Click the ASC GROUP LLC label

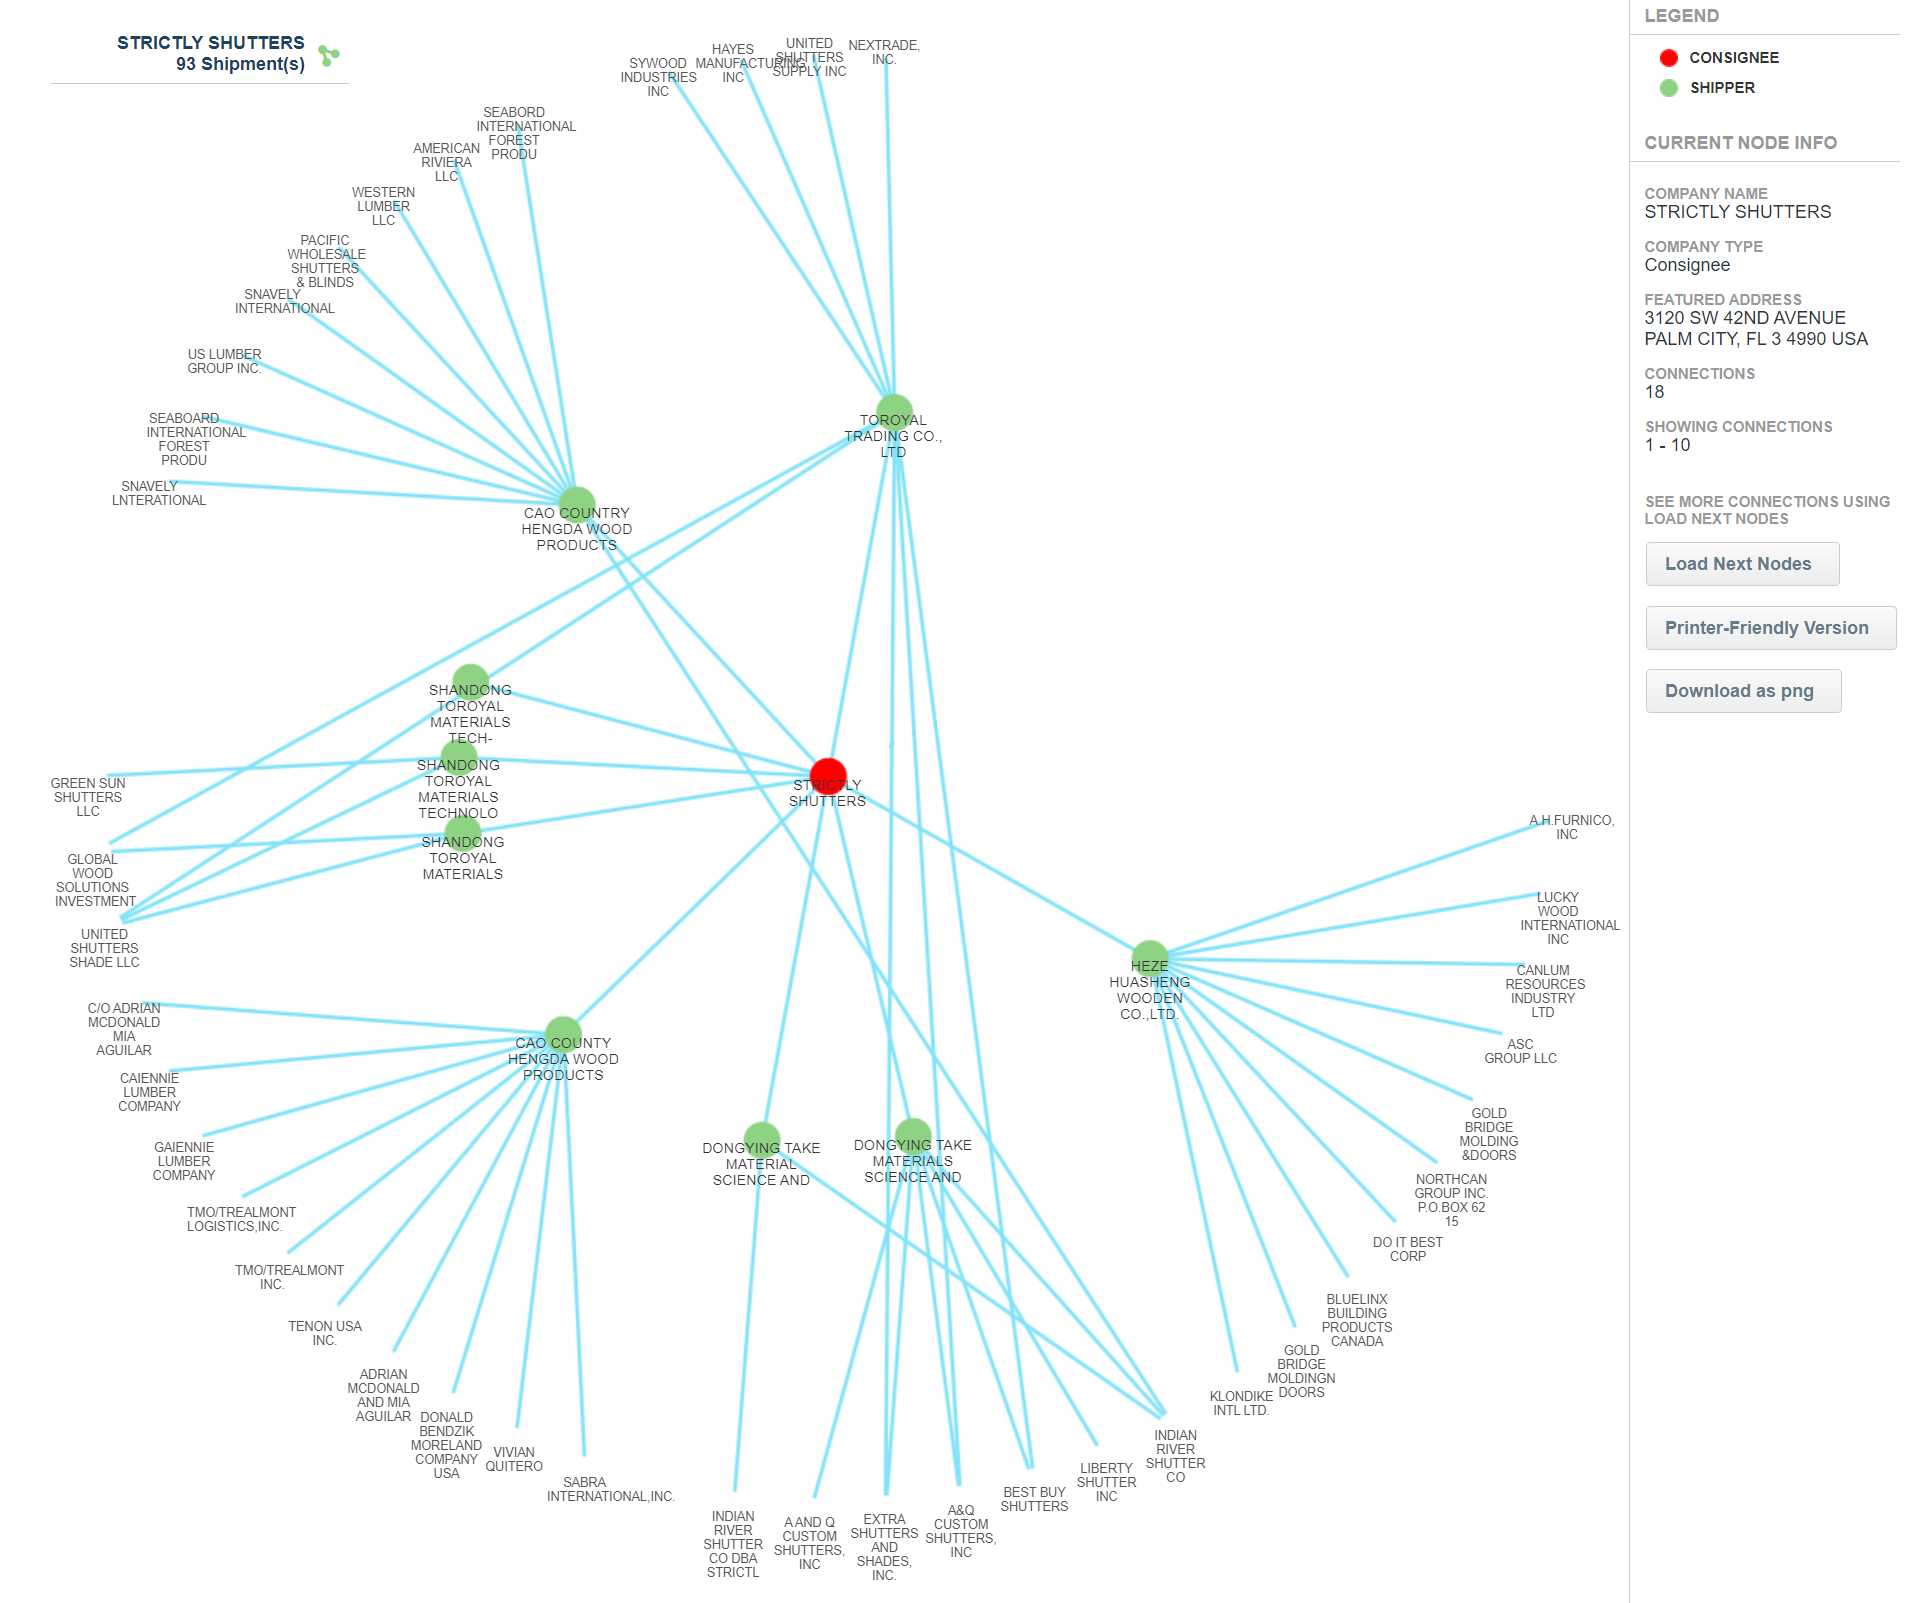1520,1051
